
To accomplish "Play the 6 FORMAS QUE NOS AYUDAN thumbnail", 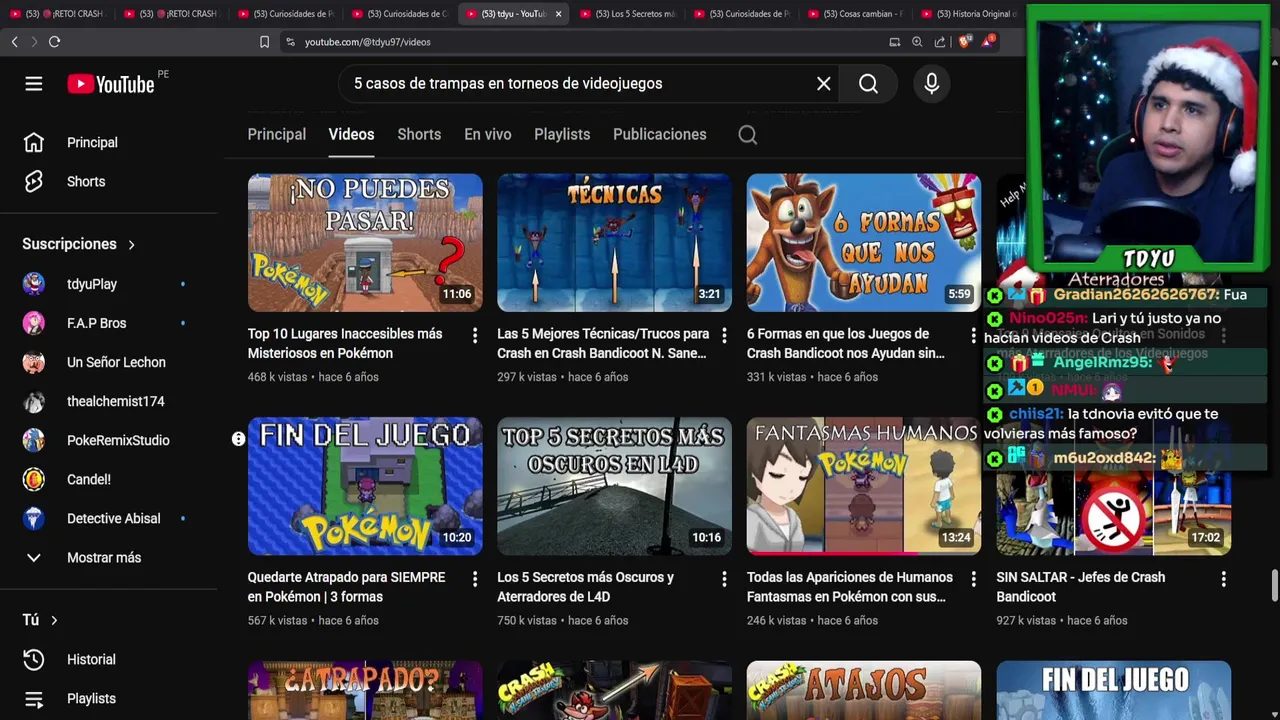I will pyautogui.click(x=864, y=243).
